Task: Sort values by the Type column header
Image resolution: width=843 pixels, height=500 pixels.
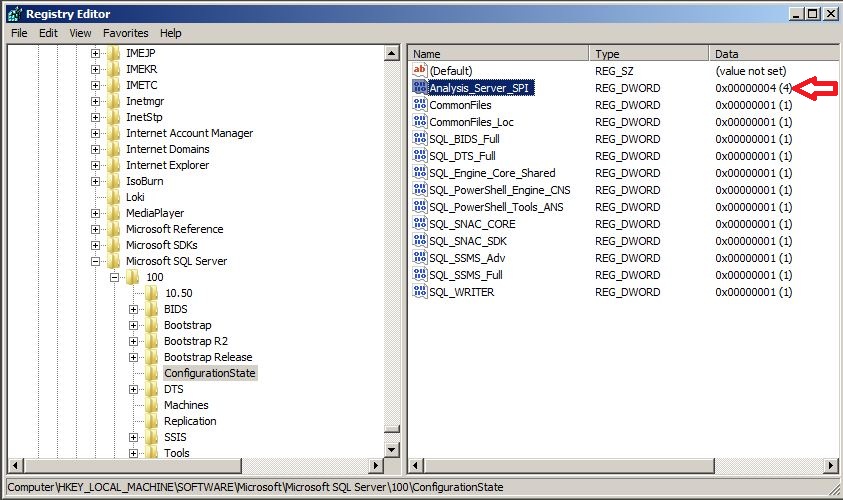Action: pyautogui.click(x=649, y=54)
